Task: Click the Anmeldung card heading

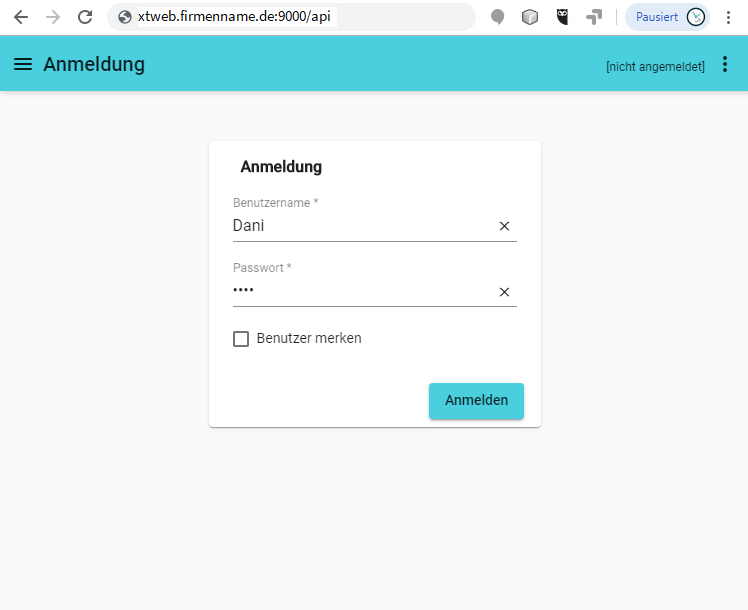Action: click(x=281, y=167)
